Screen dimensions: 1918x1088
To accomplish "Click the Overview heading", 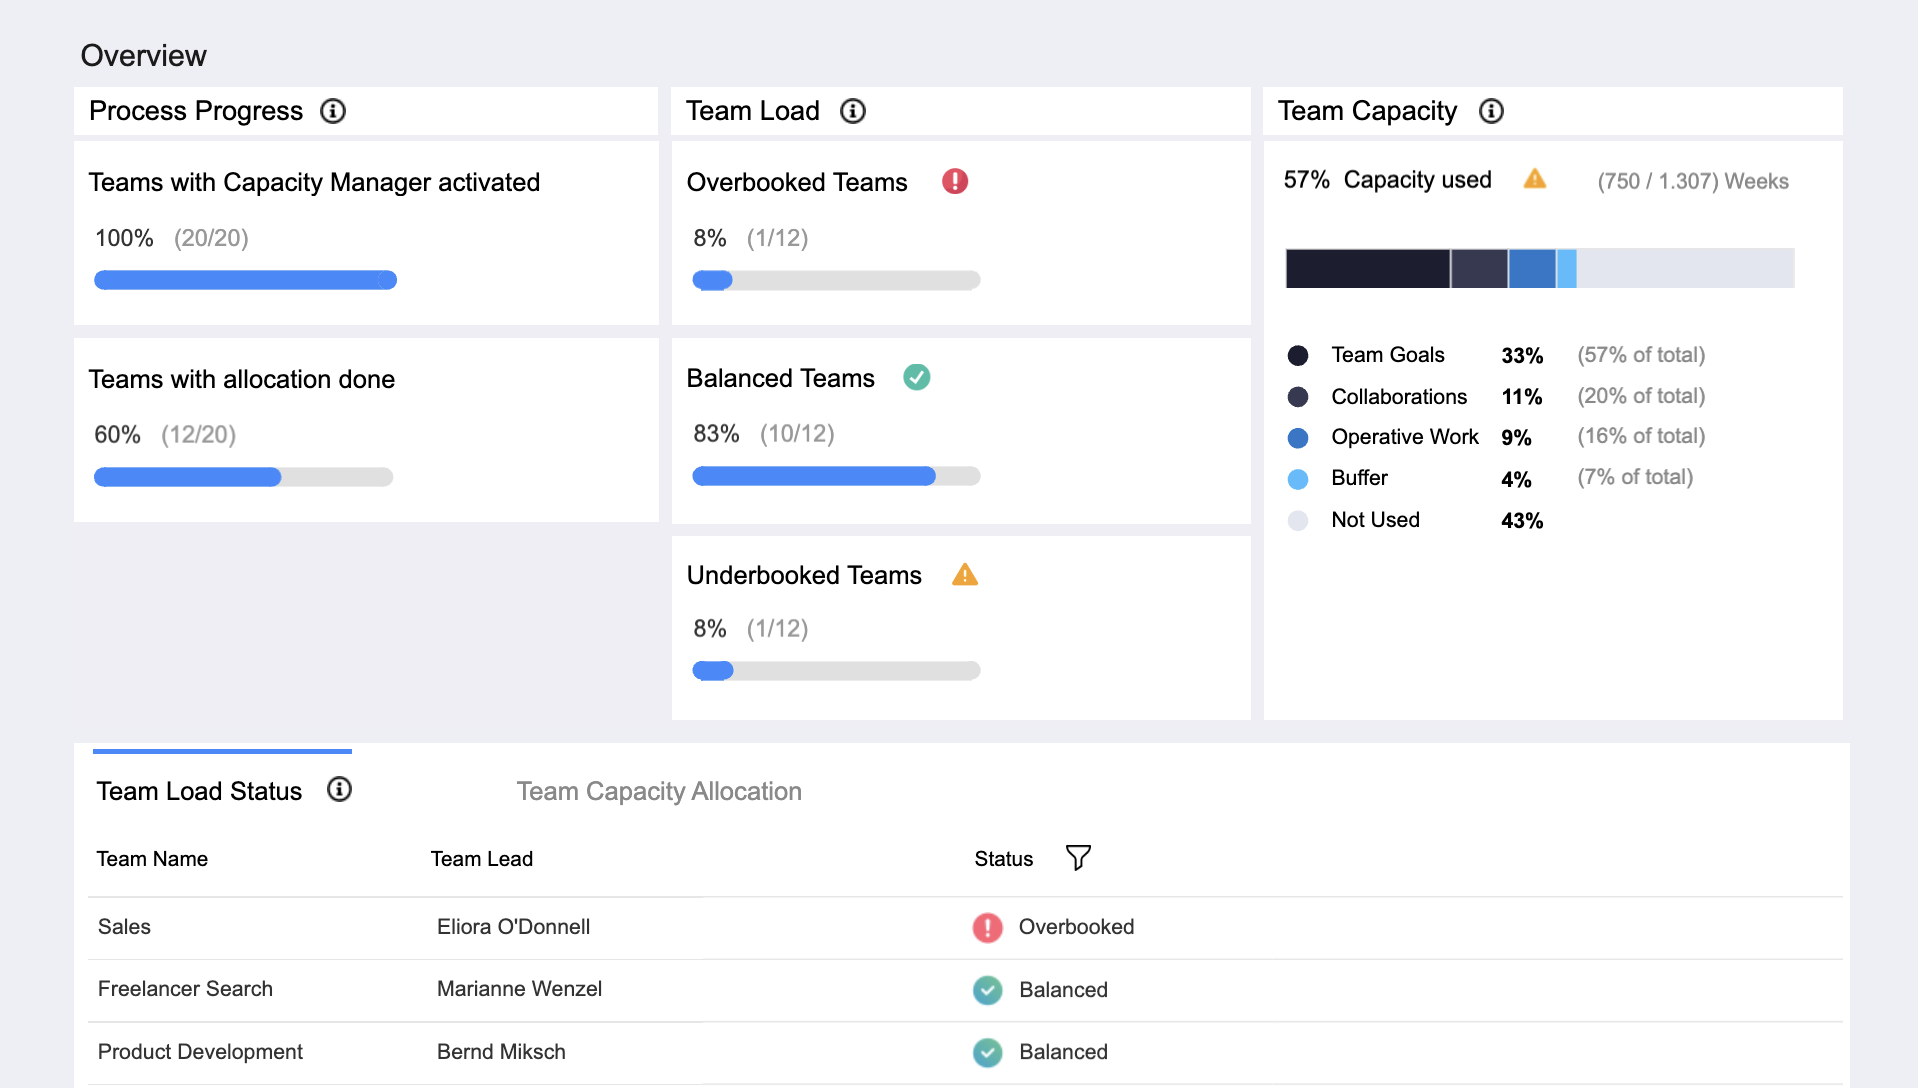I will pos(143,55).
